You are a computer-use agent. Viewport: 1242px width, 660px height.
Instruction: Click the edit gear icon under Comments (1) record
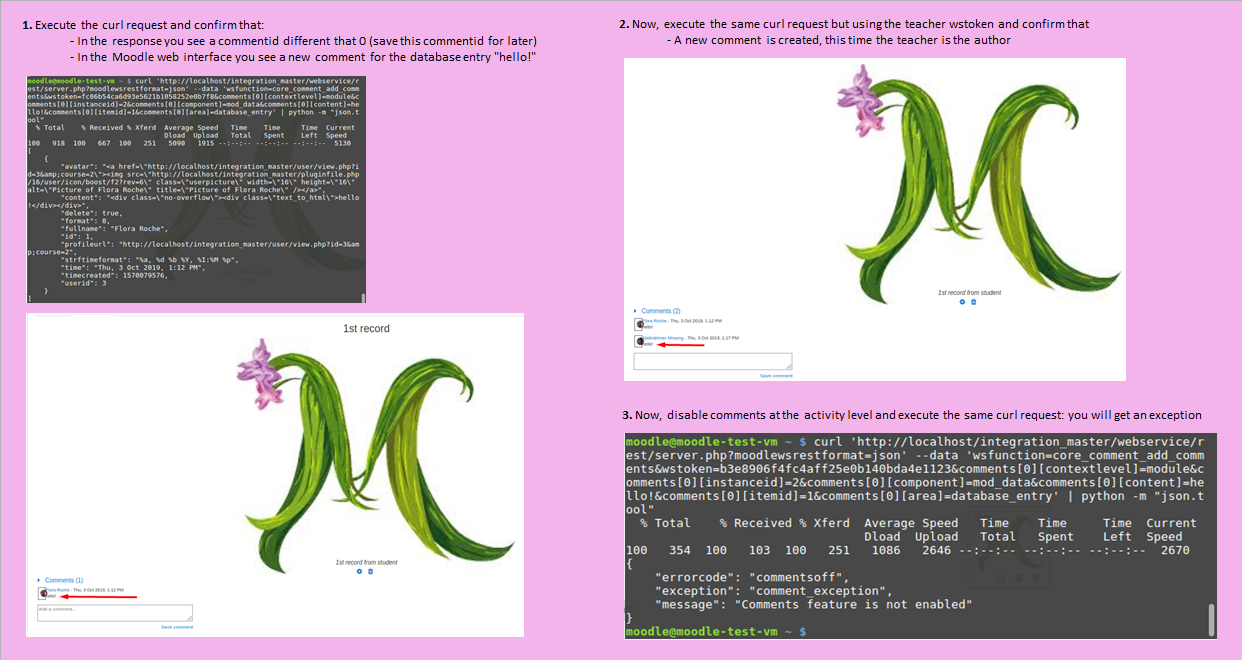360,571
